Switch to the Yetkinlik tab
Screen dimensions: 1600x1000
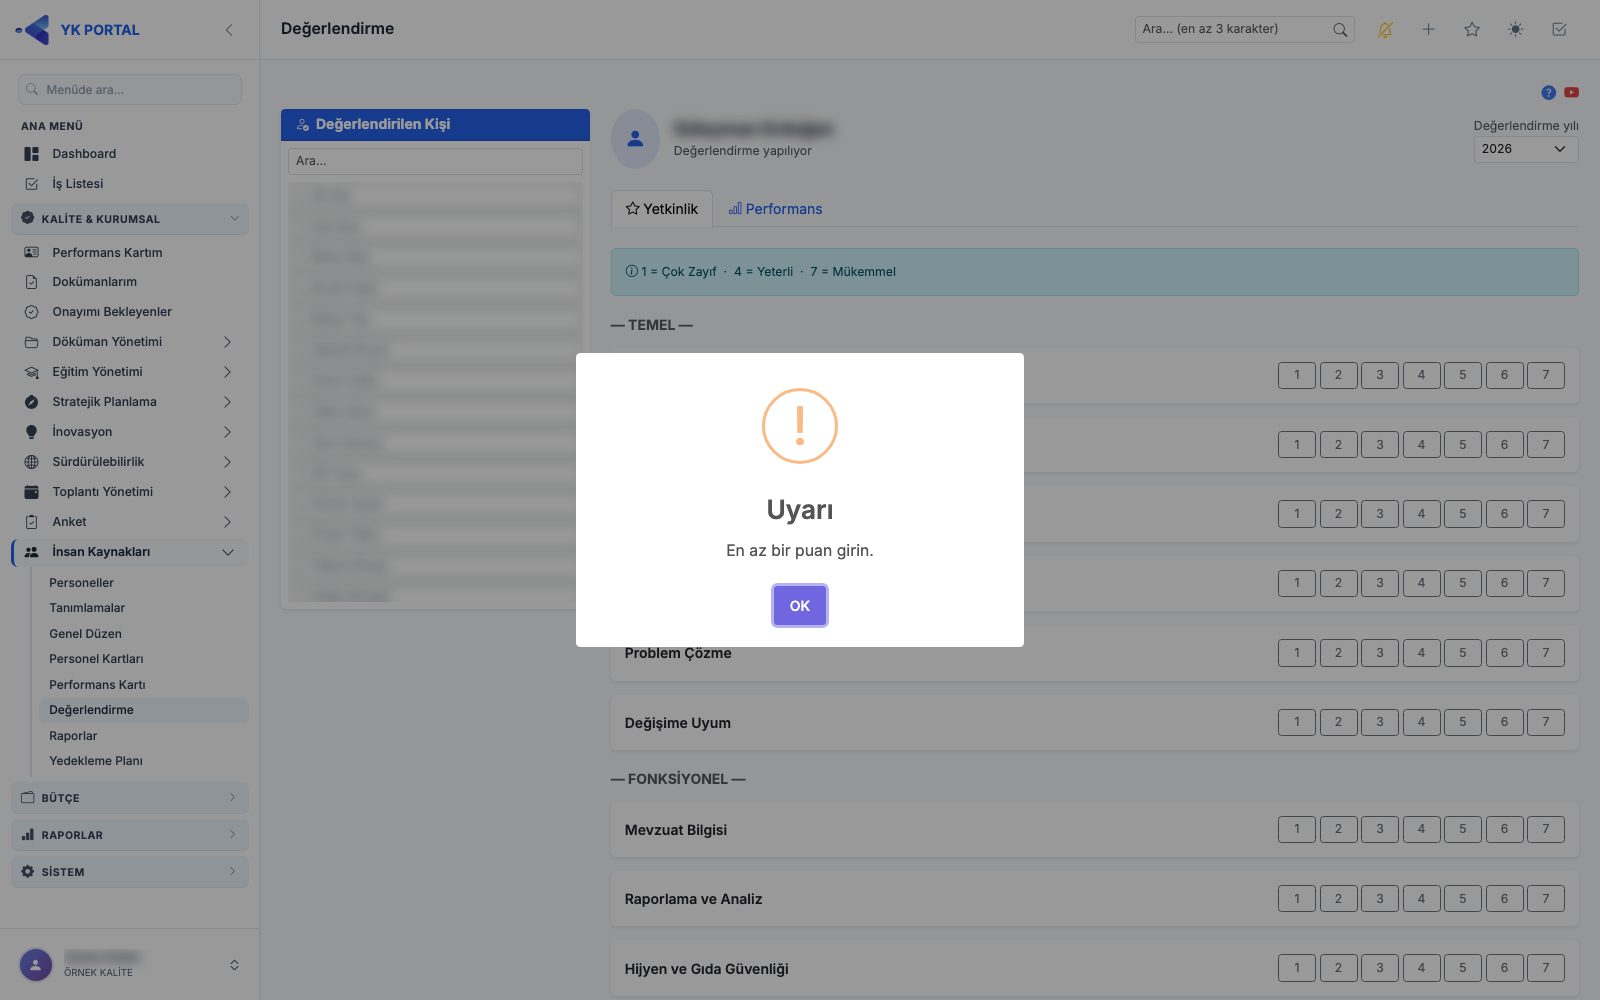(661, 209)
